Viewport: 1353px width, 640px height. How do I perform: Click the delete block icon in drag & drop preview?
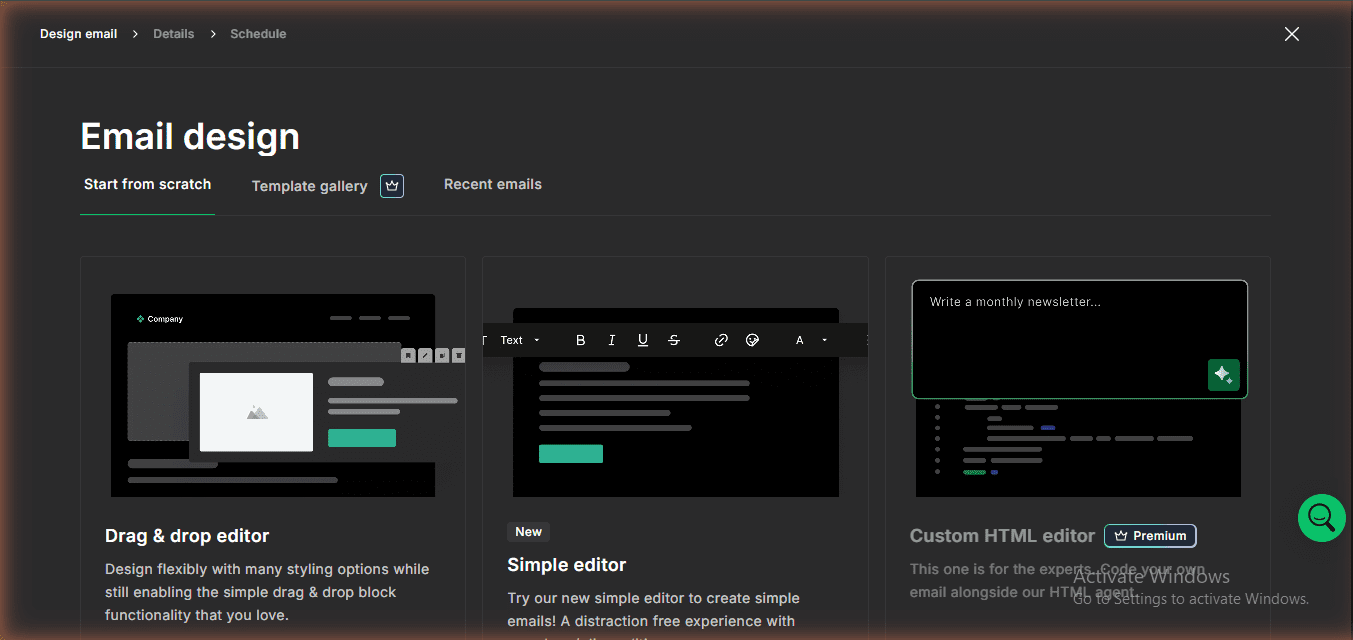pos(458,355)
